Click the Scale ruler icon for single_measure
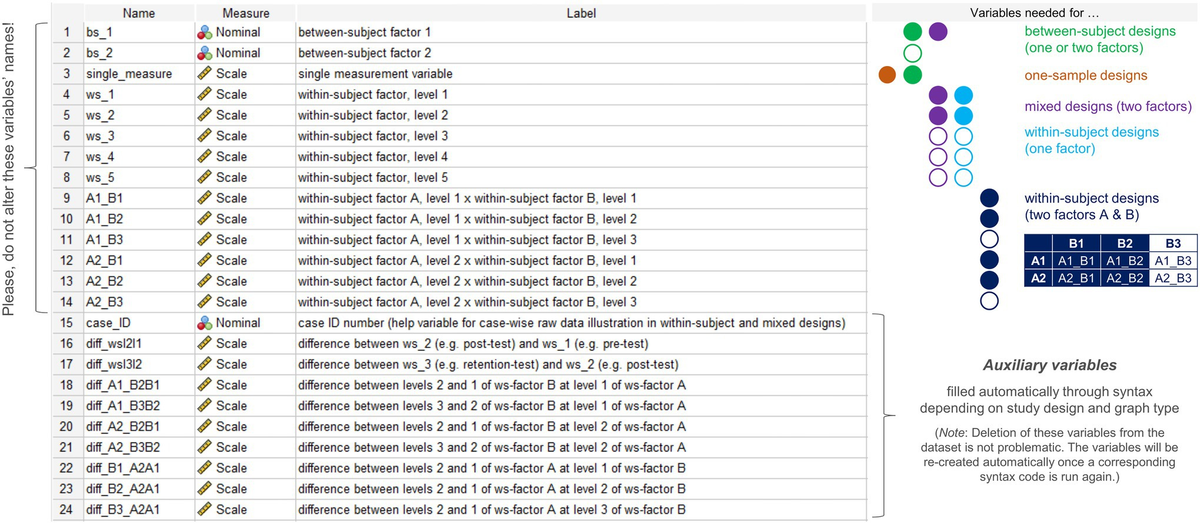This screenshot has width=1200, height=524. coord(204,74)
